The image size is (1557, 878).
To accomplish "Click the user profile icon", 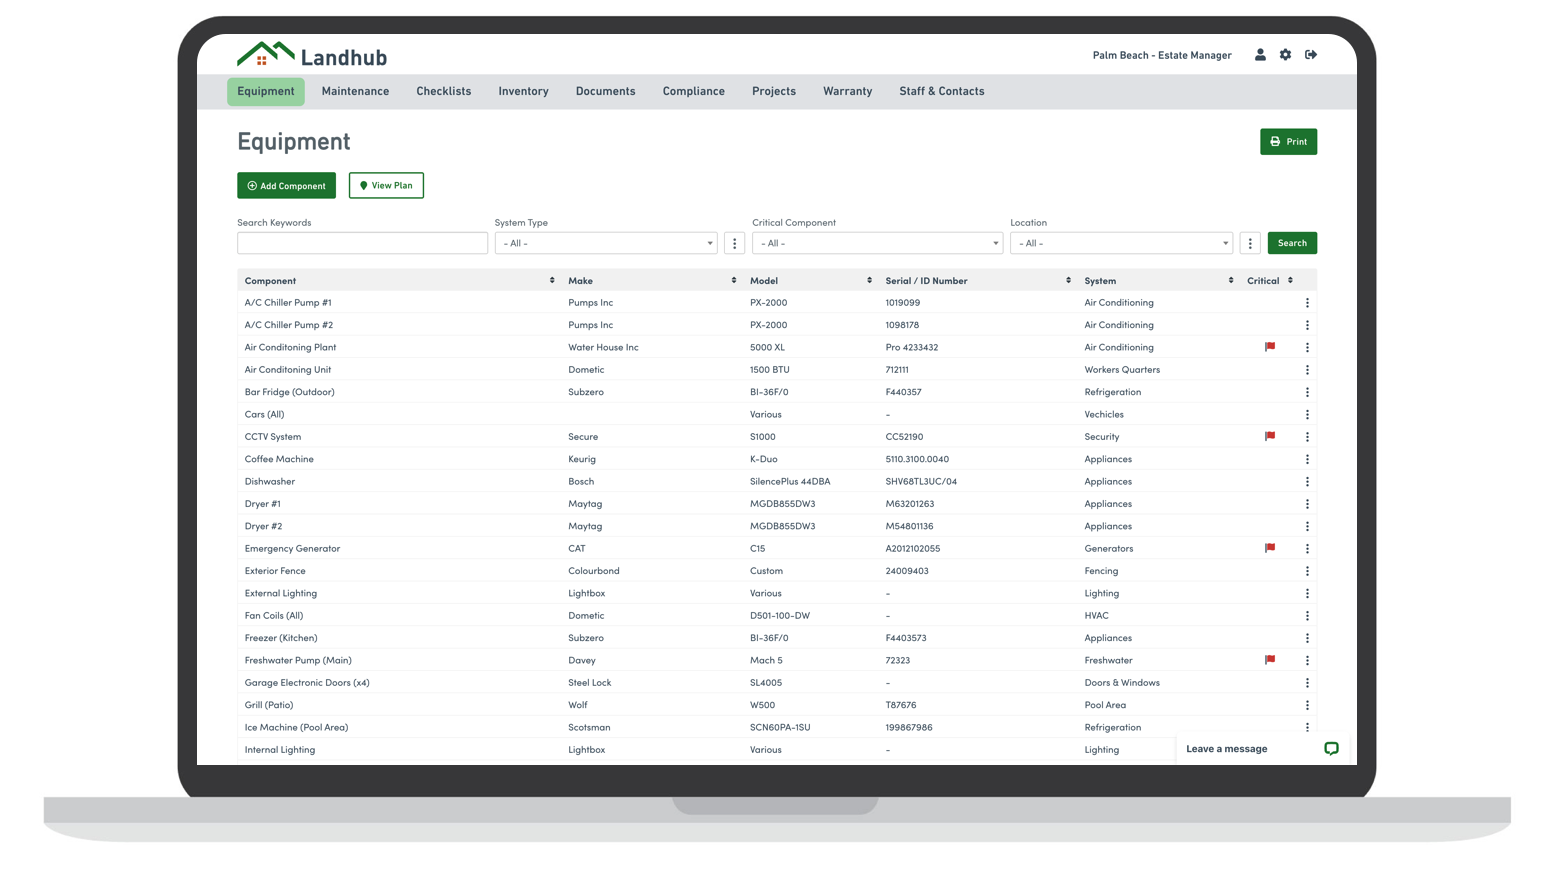I will [1260, 55].
